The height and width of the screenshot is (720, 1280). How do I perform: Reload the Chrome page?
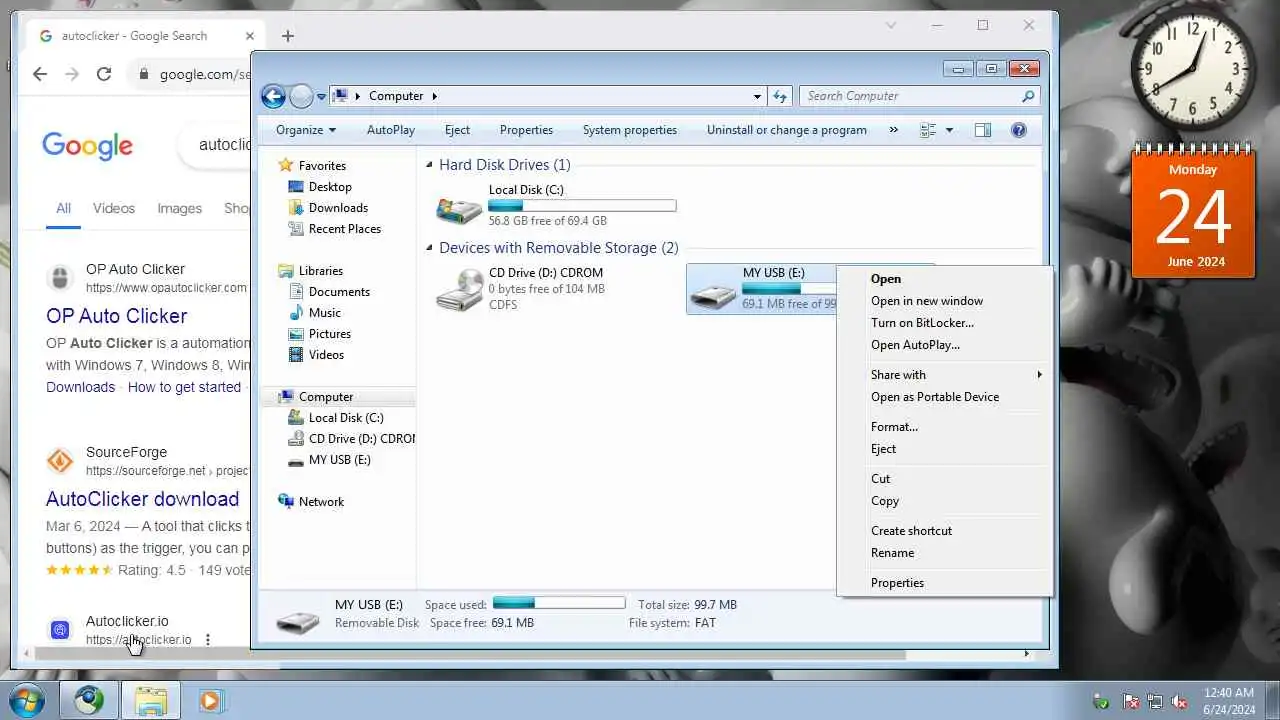[x=104, y=74]
